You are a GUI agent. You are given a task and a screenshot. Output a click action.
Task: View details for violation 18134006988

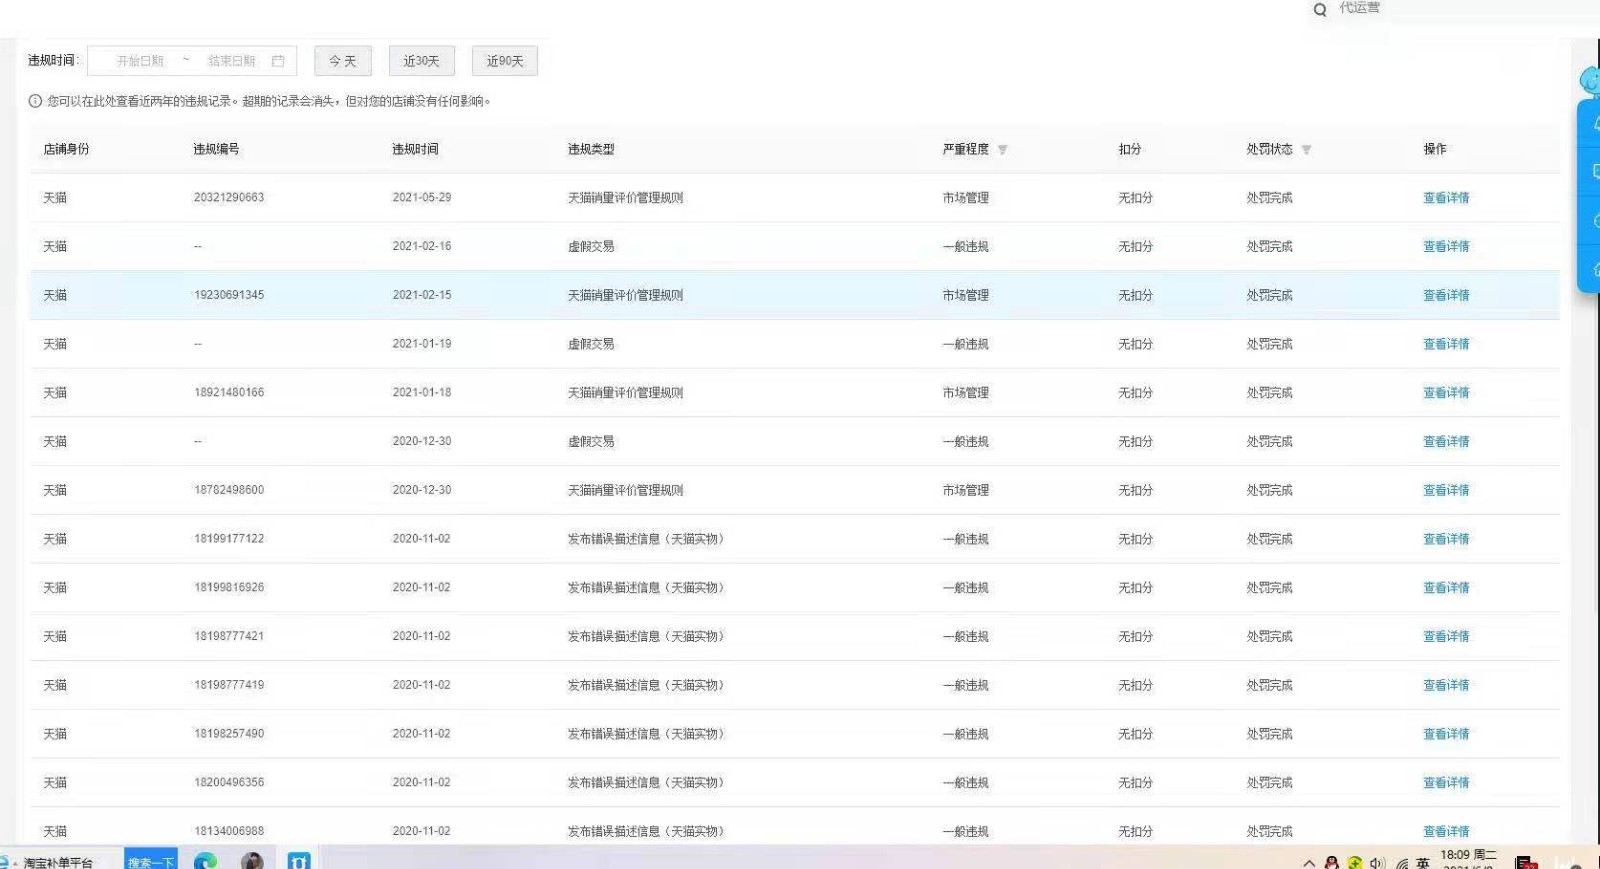click(x=1446, y=831)
